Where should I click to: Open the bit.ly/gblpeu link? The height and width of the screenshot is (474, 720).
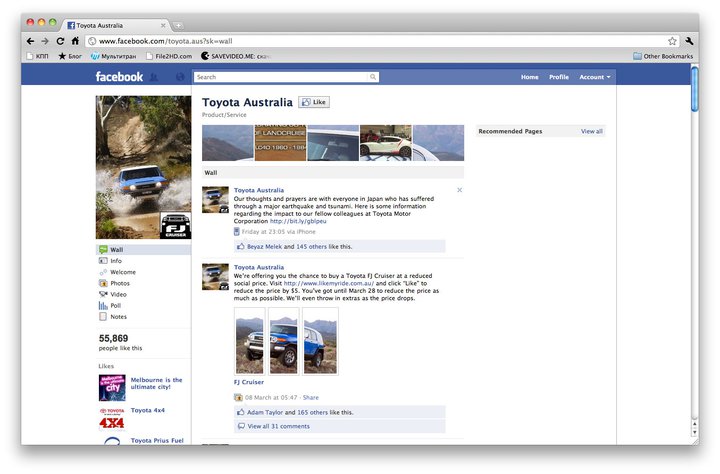(x=298, y=221)
